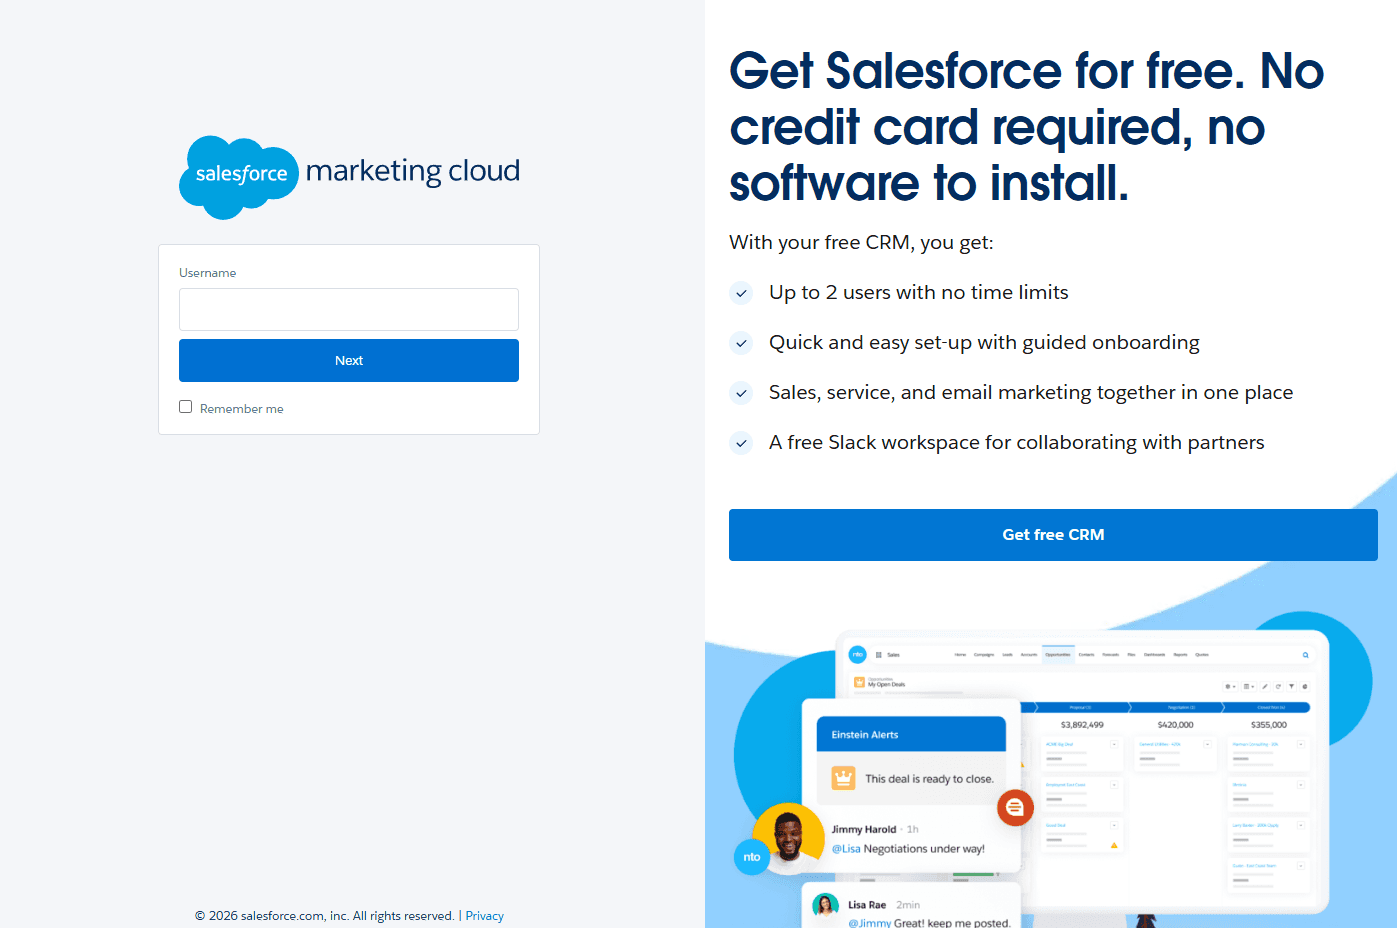
Task: Click the checkmark beside 2 users item
Action: (x=741, y=293)
